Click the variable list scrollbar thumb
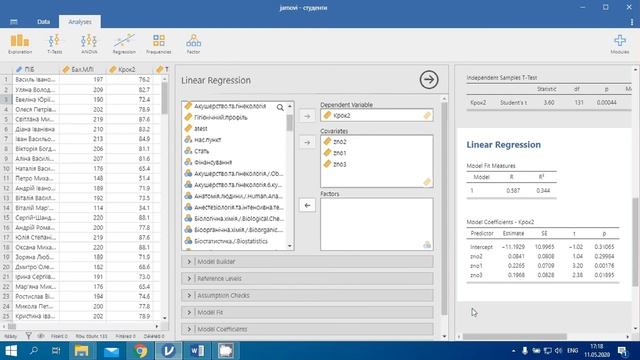Image resolution: width=640 pixels, height=360 pixels. [289, 122]
